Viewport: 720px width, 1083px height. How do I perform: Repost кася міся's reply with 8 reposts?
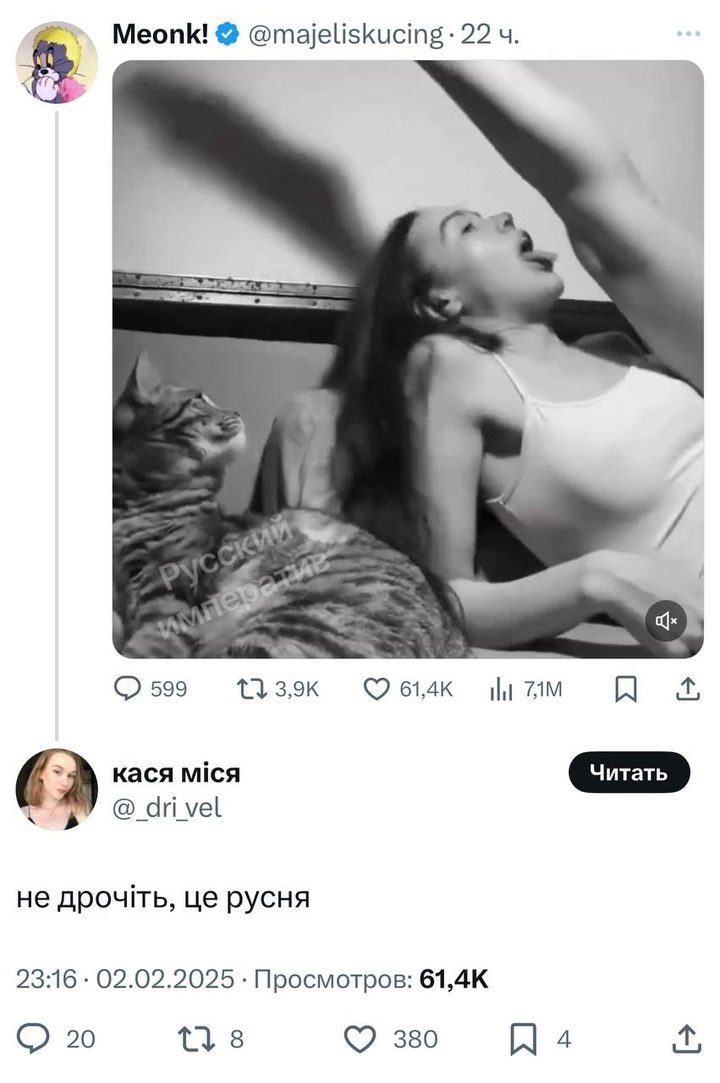(211, 1039)
